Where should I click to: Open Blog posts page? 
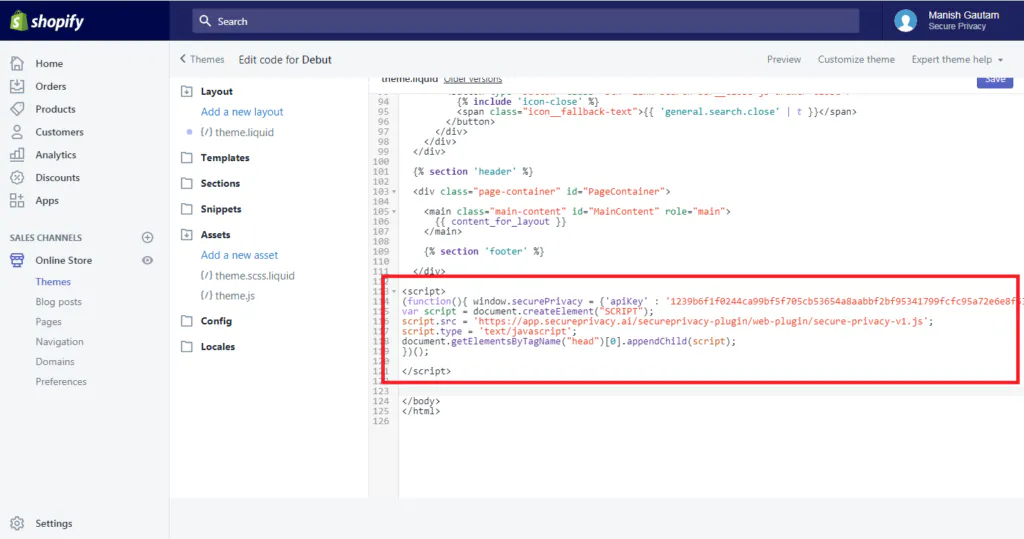[x=58, y=302]
